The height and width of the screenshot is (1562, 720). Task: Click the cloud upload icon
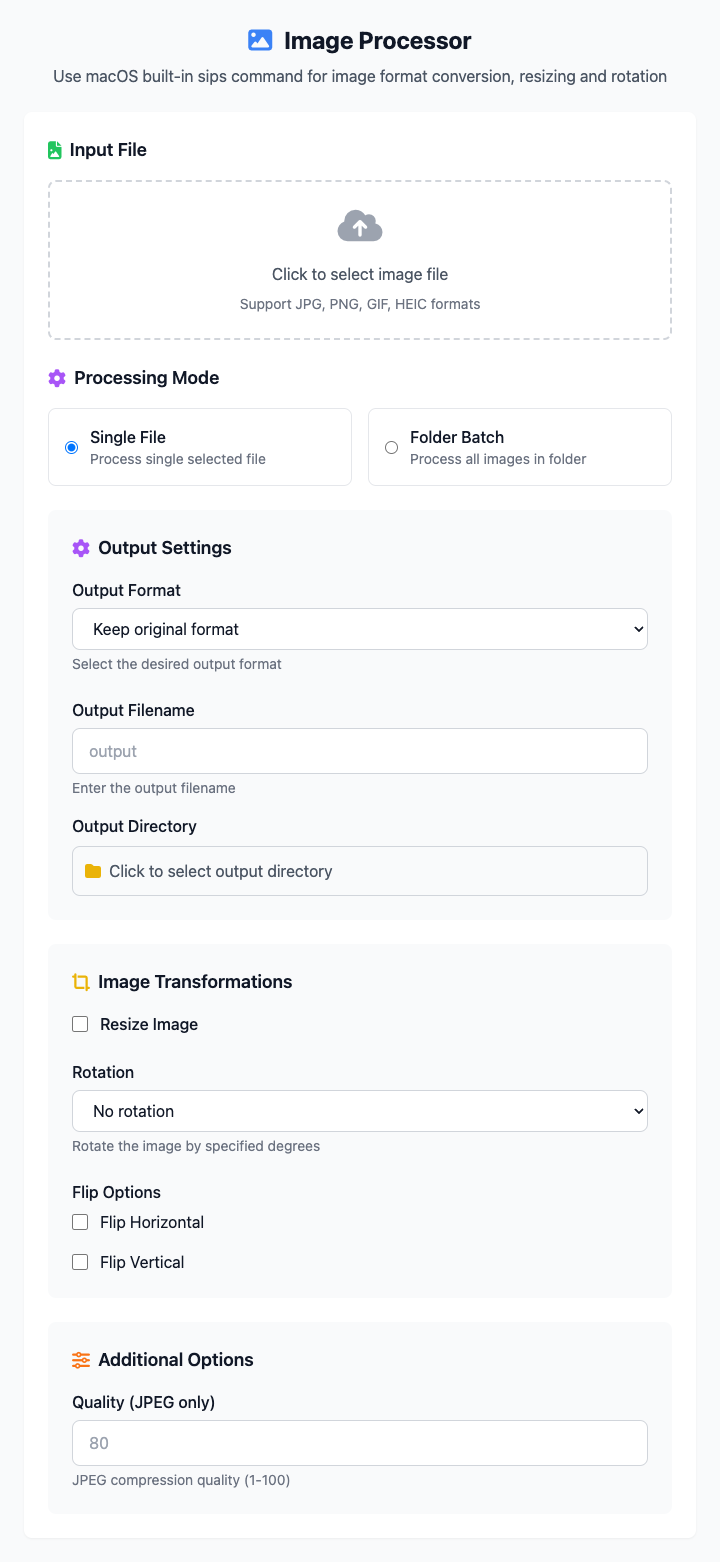click(360, 226)
